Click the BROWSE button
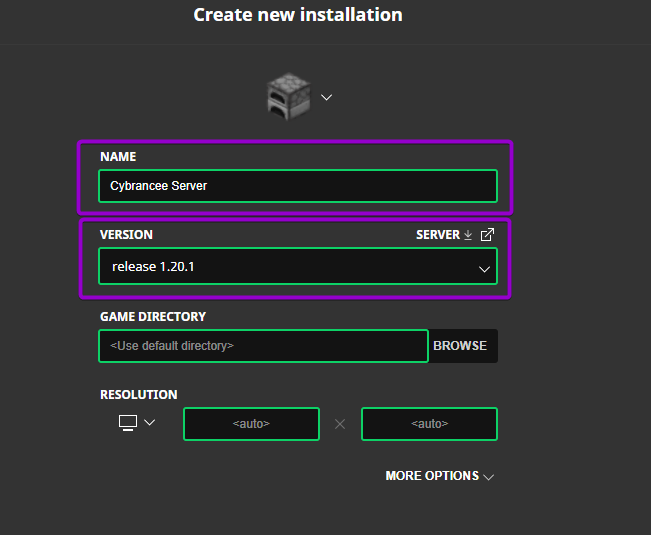This screenshot has width=651, height=535. 460,346
